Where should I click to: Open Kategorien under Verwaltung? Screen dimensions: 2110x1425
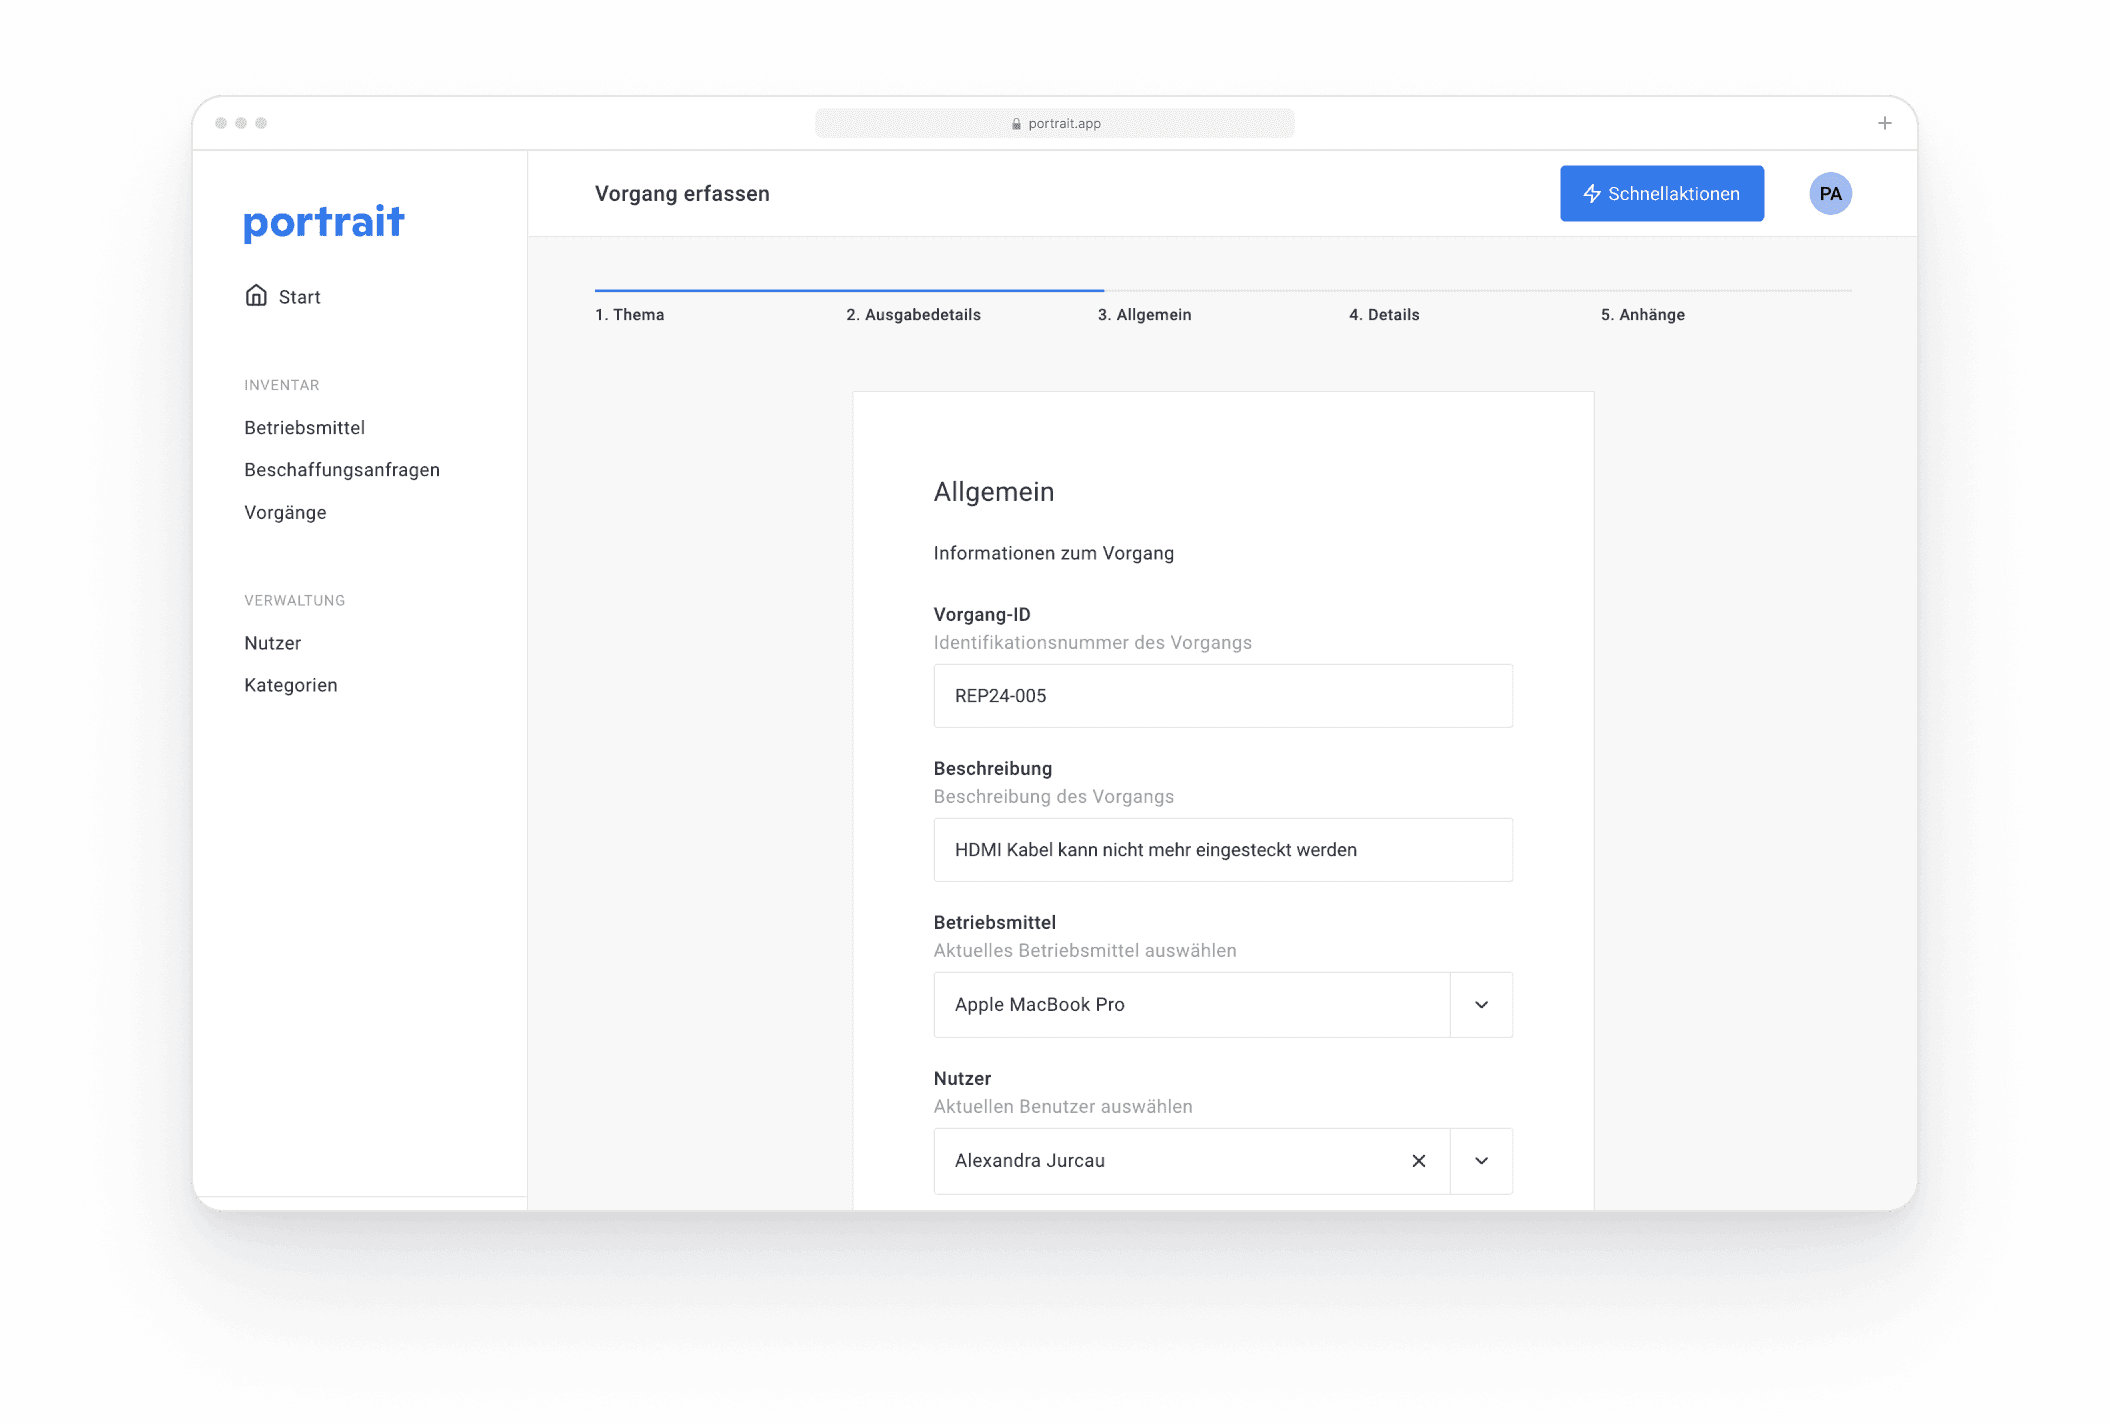(290, 684)
